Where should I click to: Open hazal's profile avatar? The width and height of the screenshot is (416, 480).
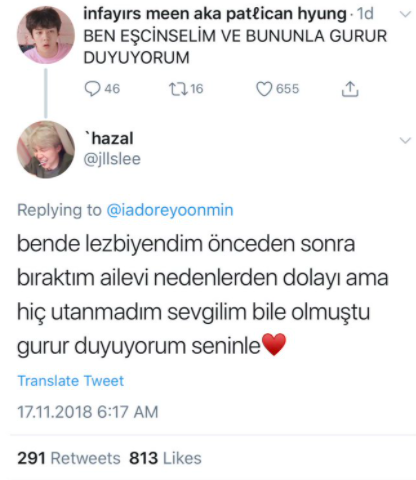pos(46,149)
